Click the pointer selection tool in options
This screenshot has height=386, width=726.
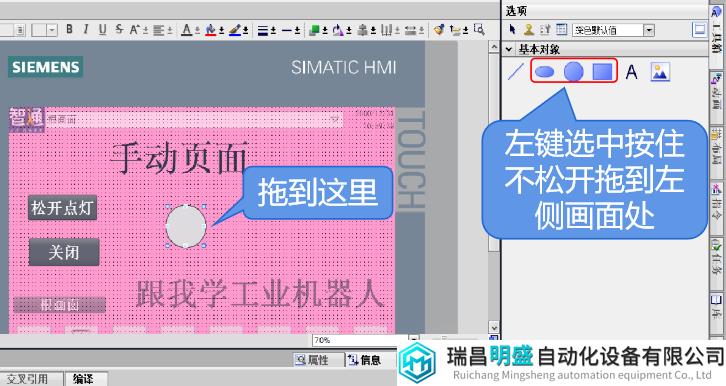(512, 30)
